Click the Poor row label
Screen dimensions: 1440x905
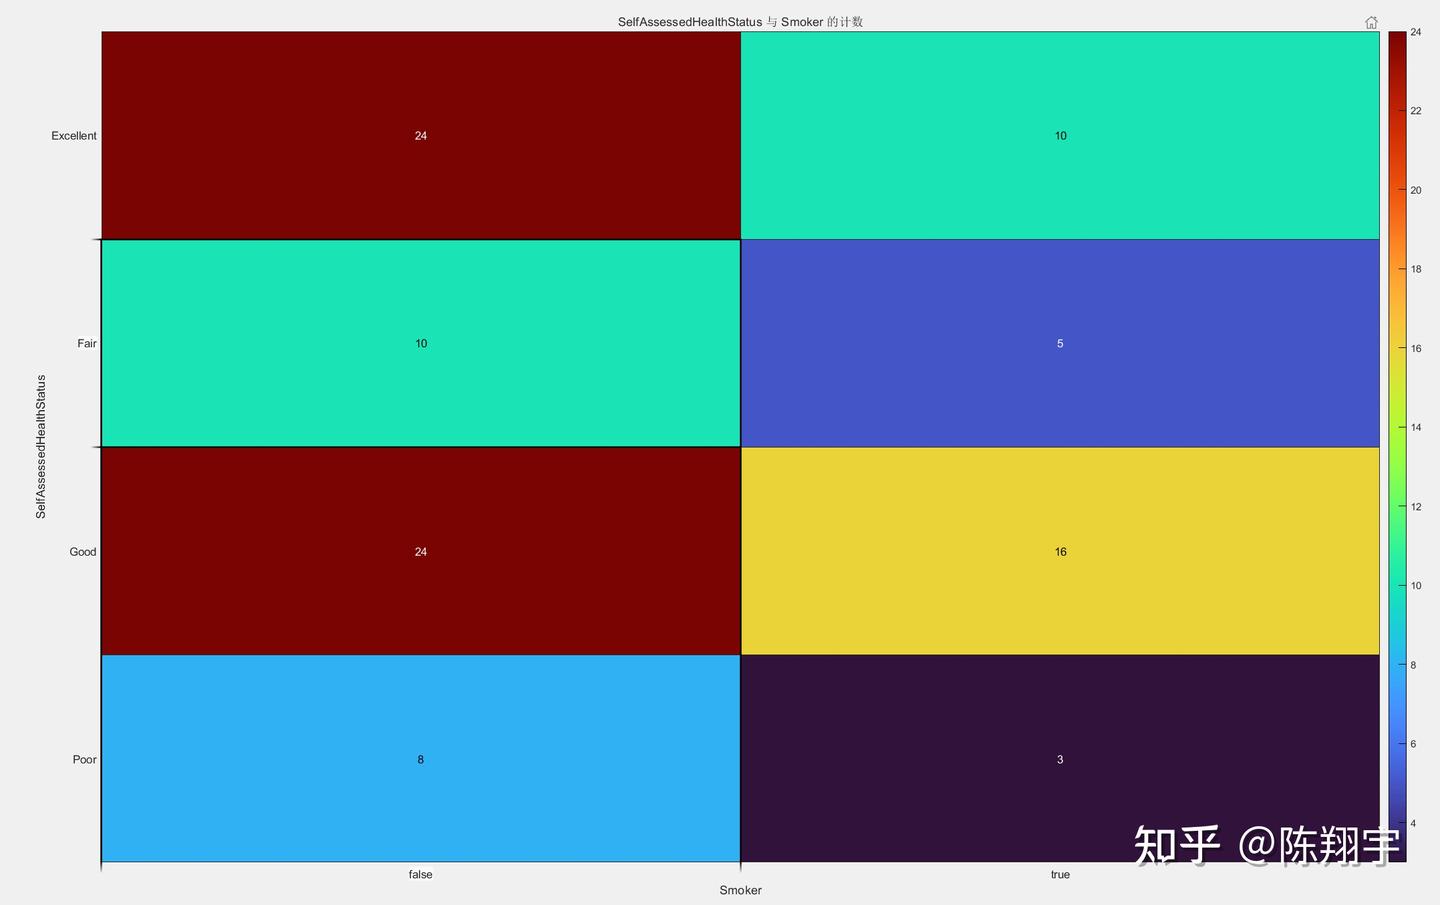pos(84,759)
